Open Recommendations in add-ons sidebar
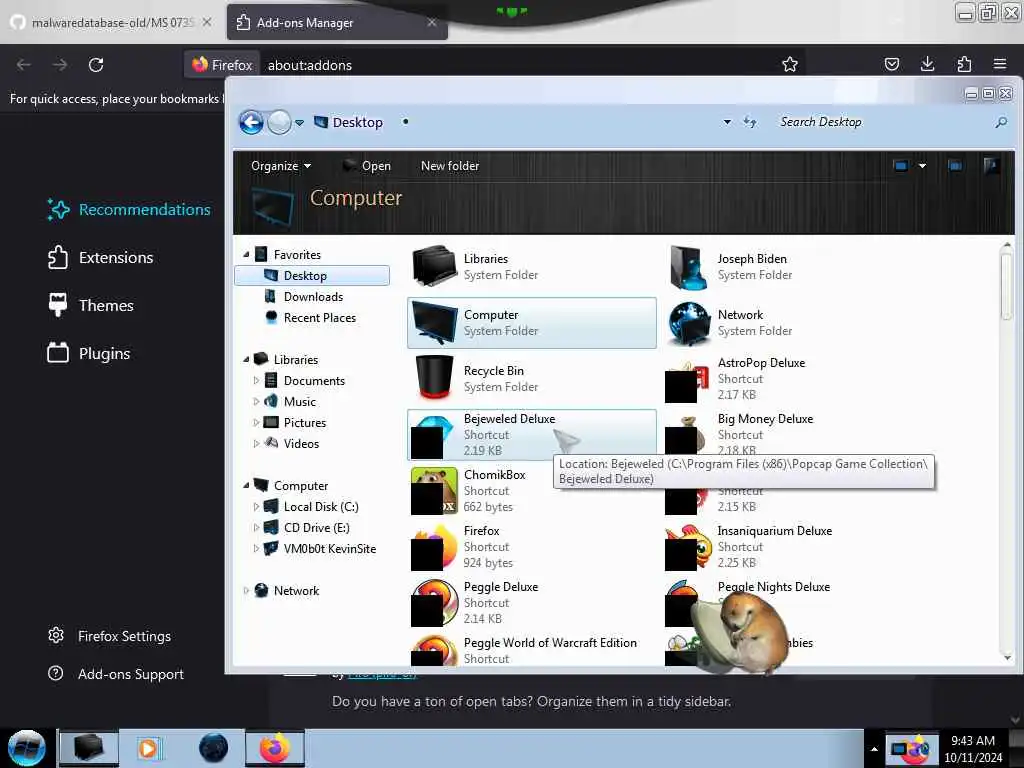 (129, 210)
